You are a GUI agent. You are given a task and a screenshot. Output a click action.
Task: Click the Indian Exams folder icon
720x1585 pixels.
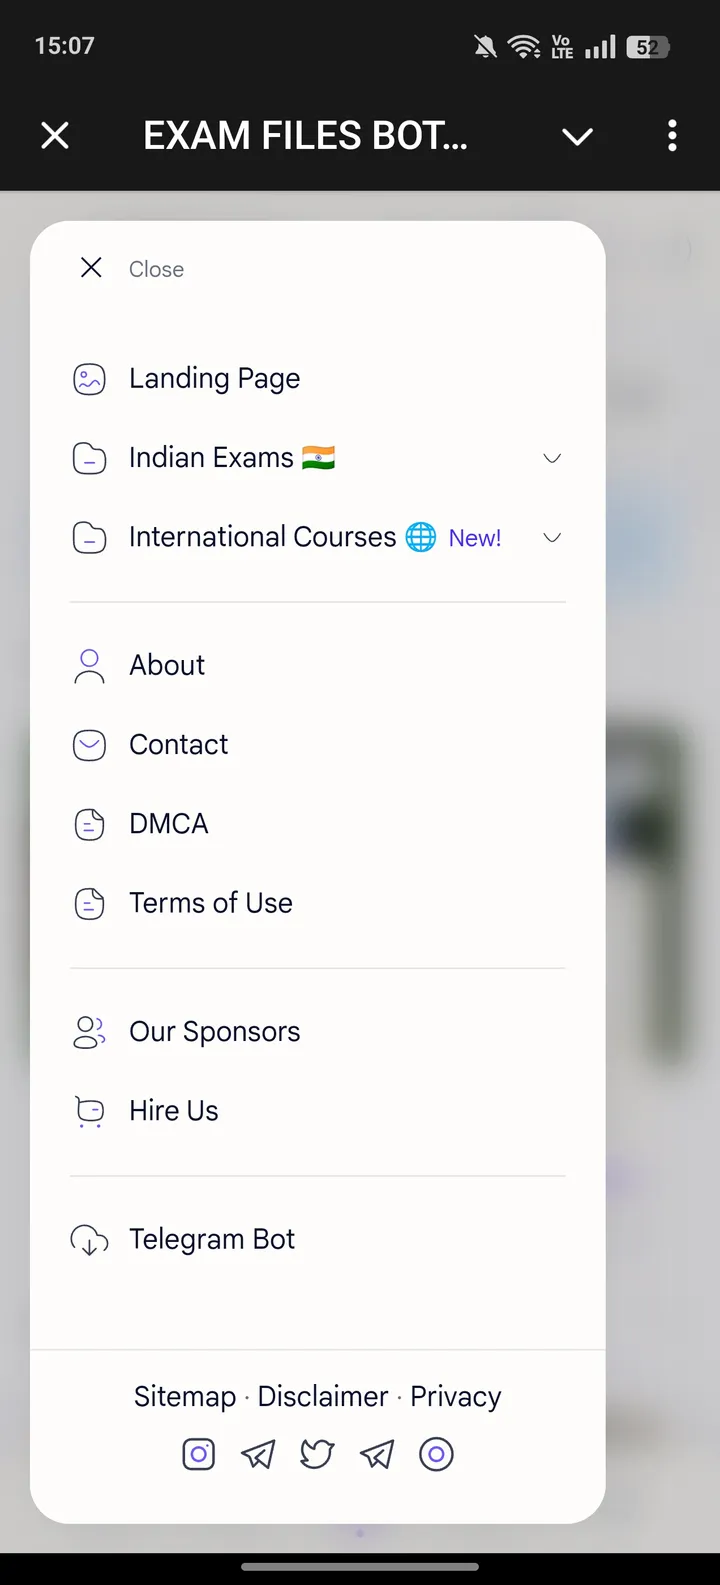point(90,459)
